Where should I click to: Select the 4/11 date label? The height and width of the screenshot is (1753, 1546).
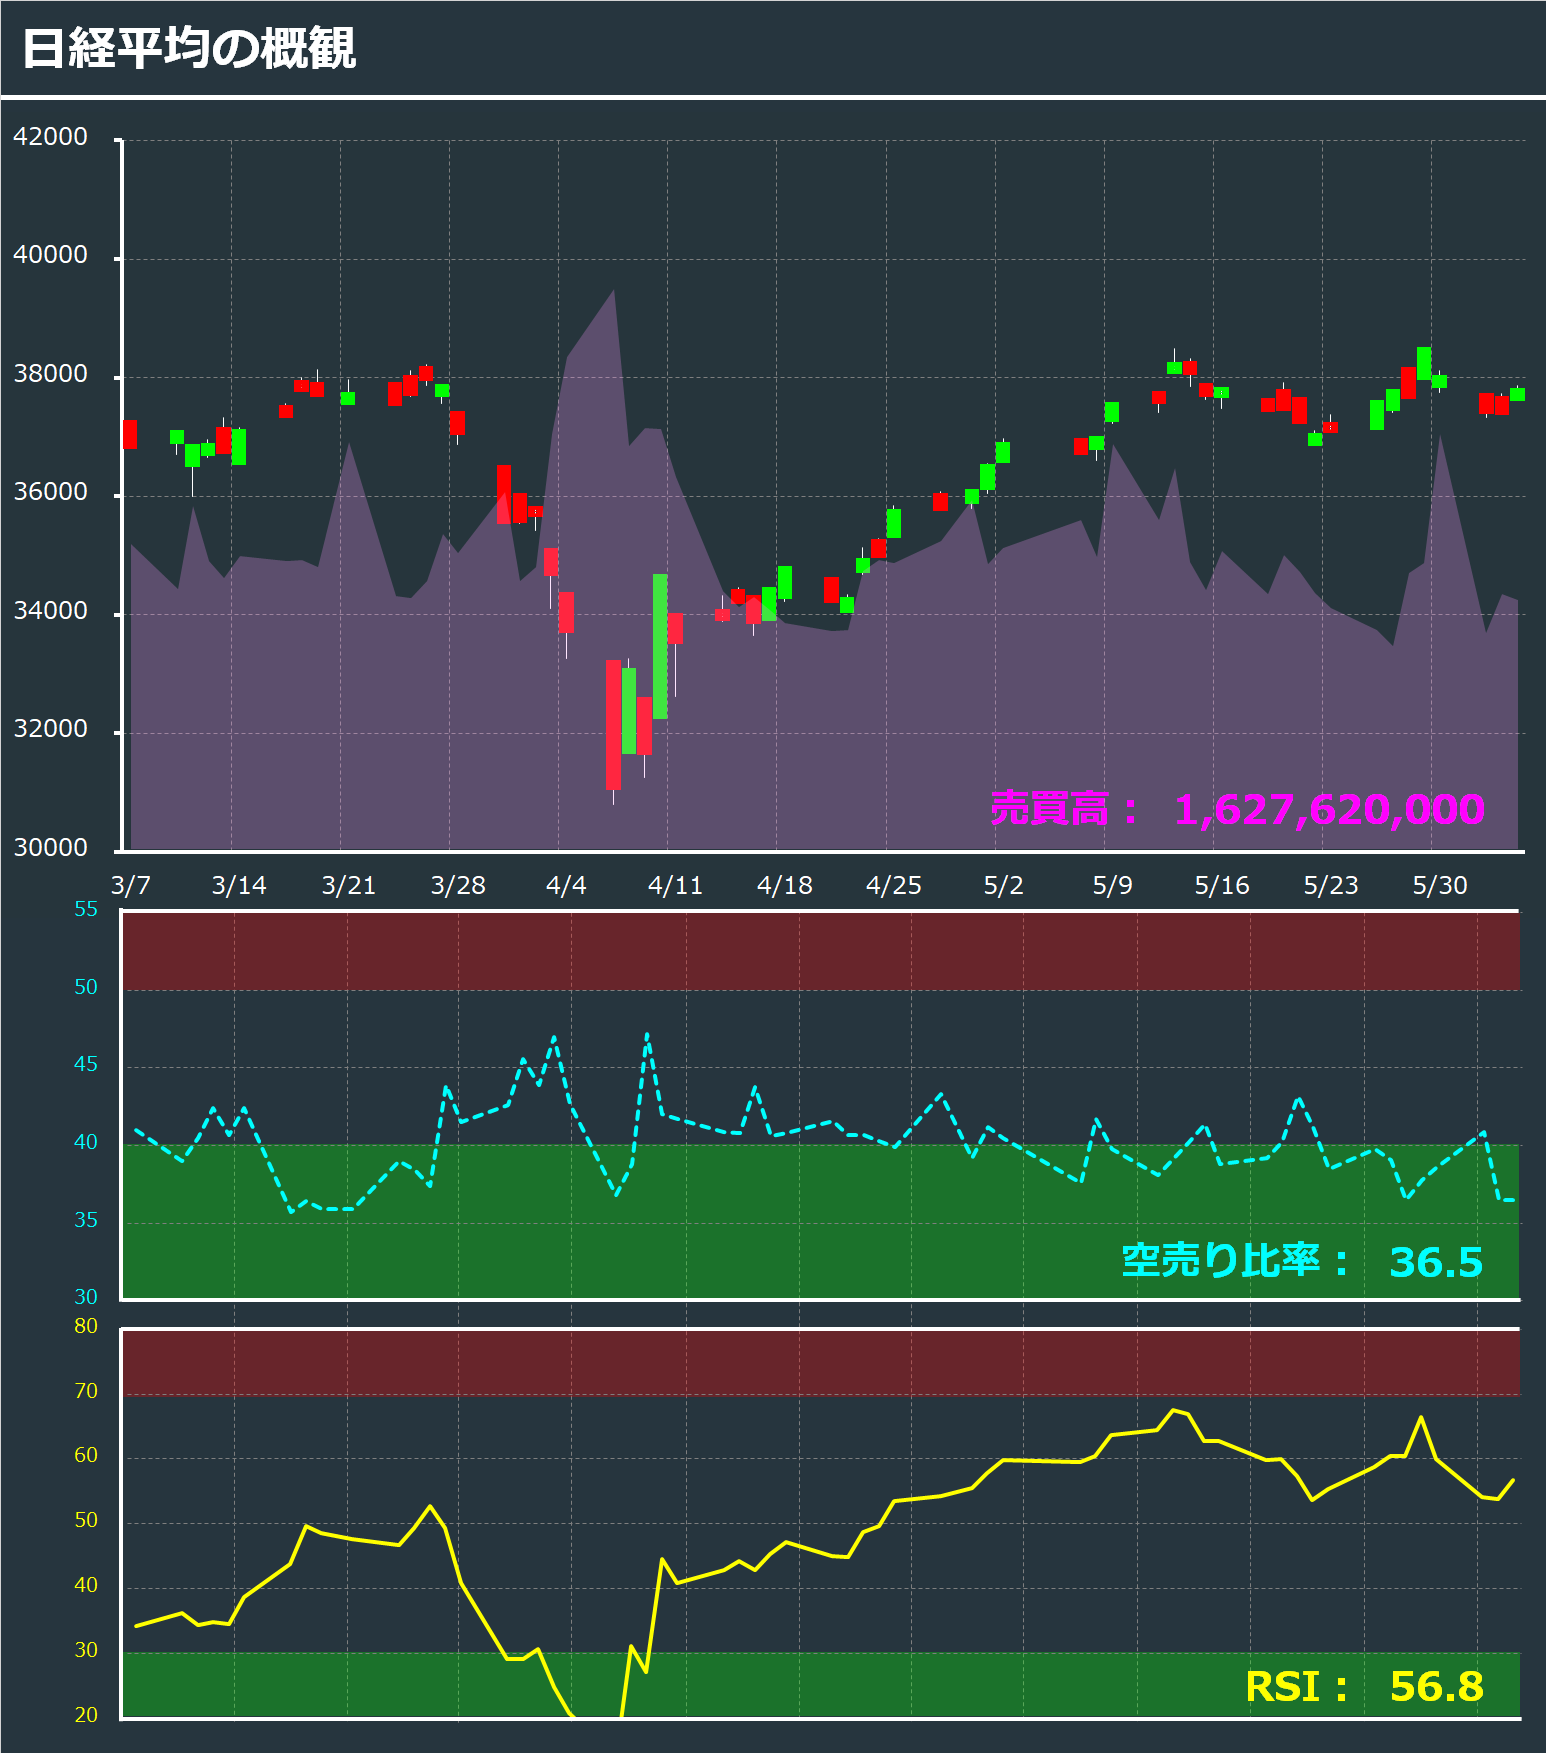point(675,885)
